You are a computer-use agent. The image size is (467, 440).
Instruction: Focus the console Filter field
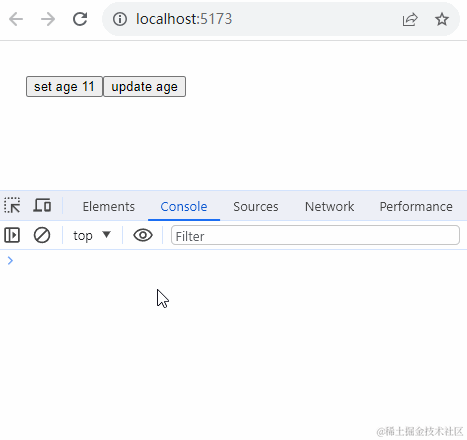pos(315,235)
